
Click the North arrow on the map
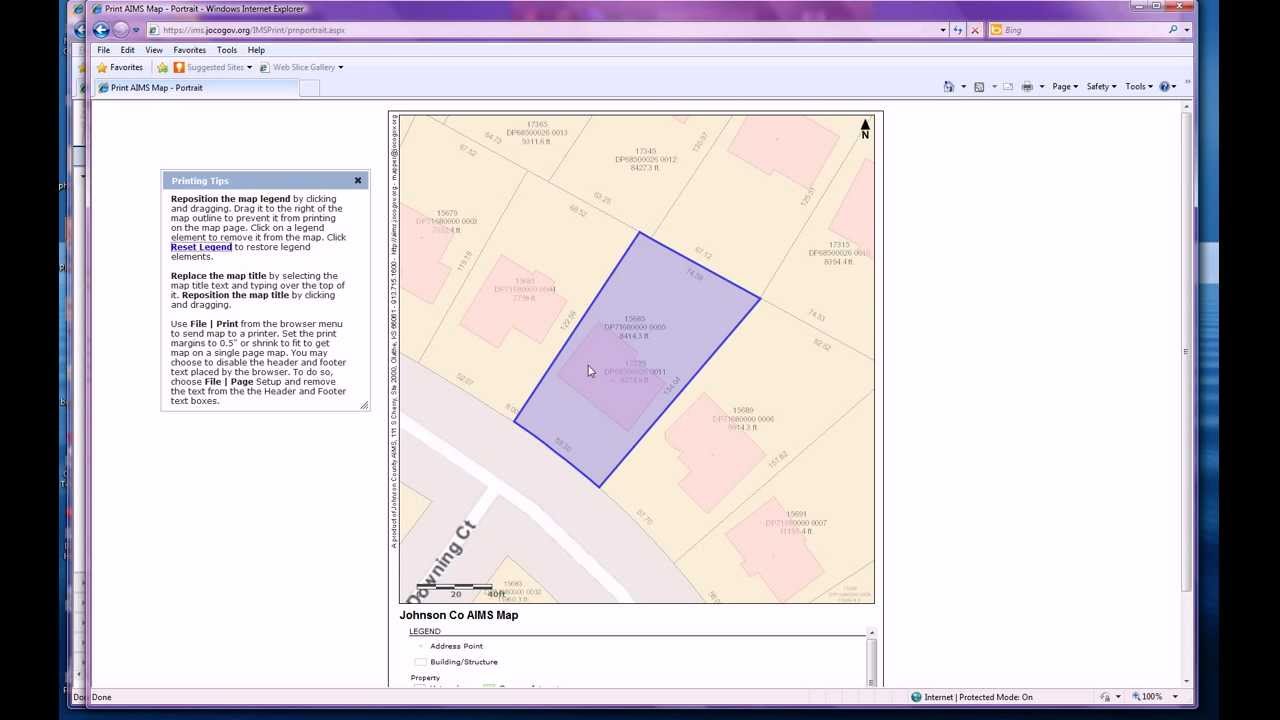(865, 129)
